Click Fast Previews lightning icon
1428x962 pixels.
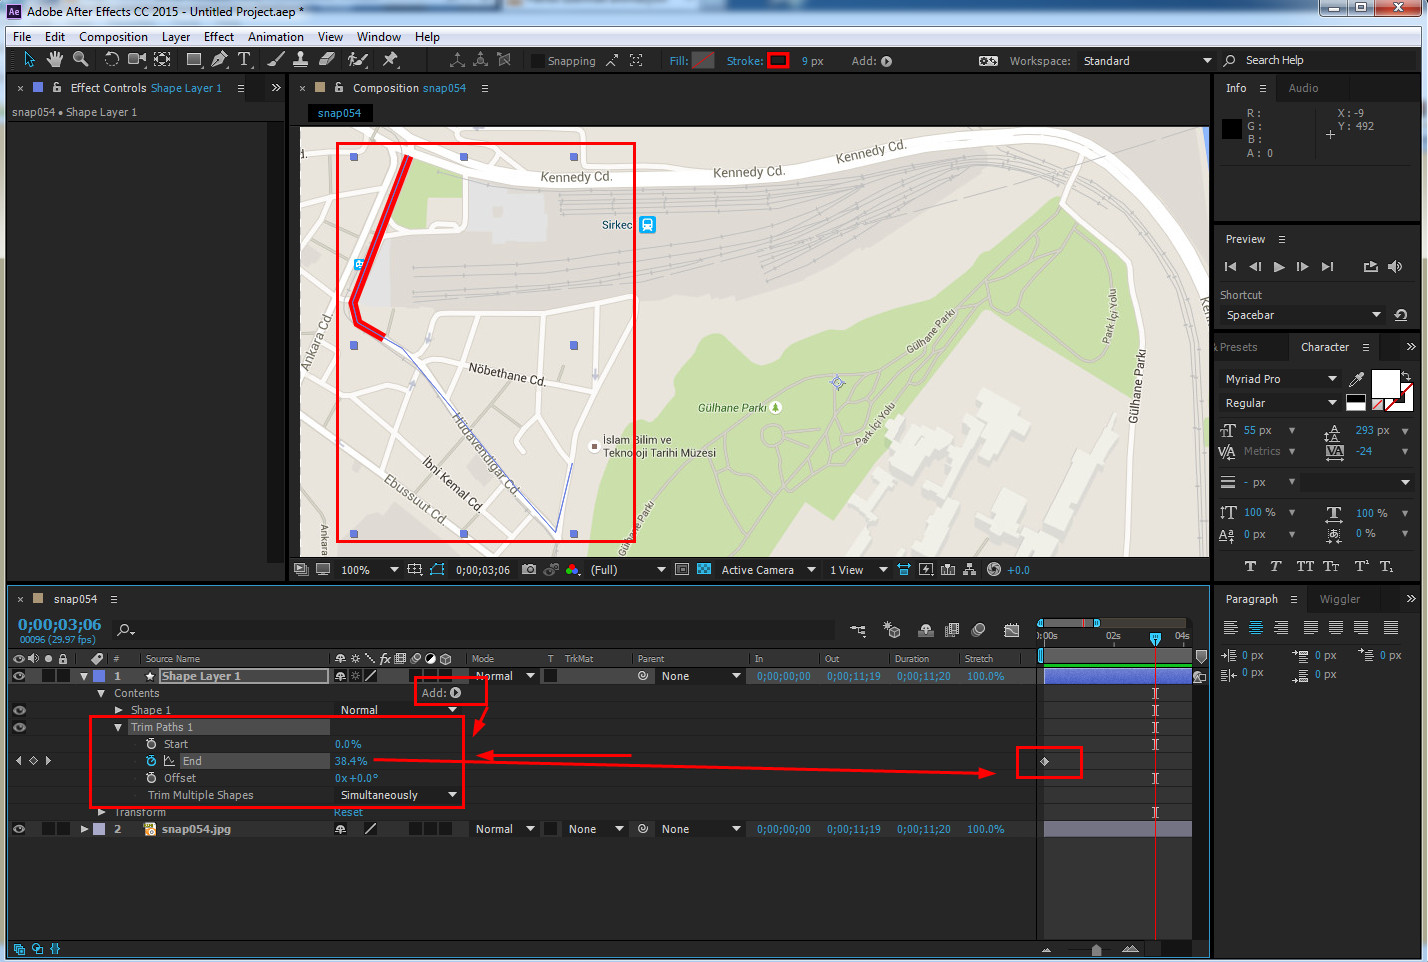click(x=926, y=569)
